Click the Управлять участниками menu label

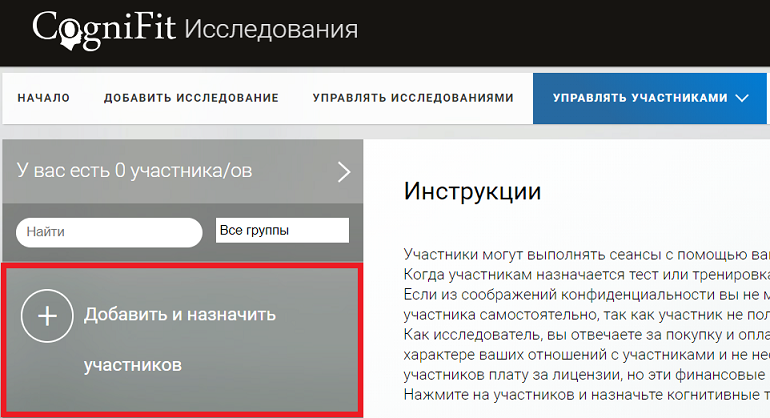tap(640, 98)
